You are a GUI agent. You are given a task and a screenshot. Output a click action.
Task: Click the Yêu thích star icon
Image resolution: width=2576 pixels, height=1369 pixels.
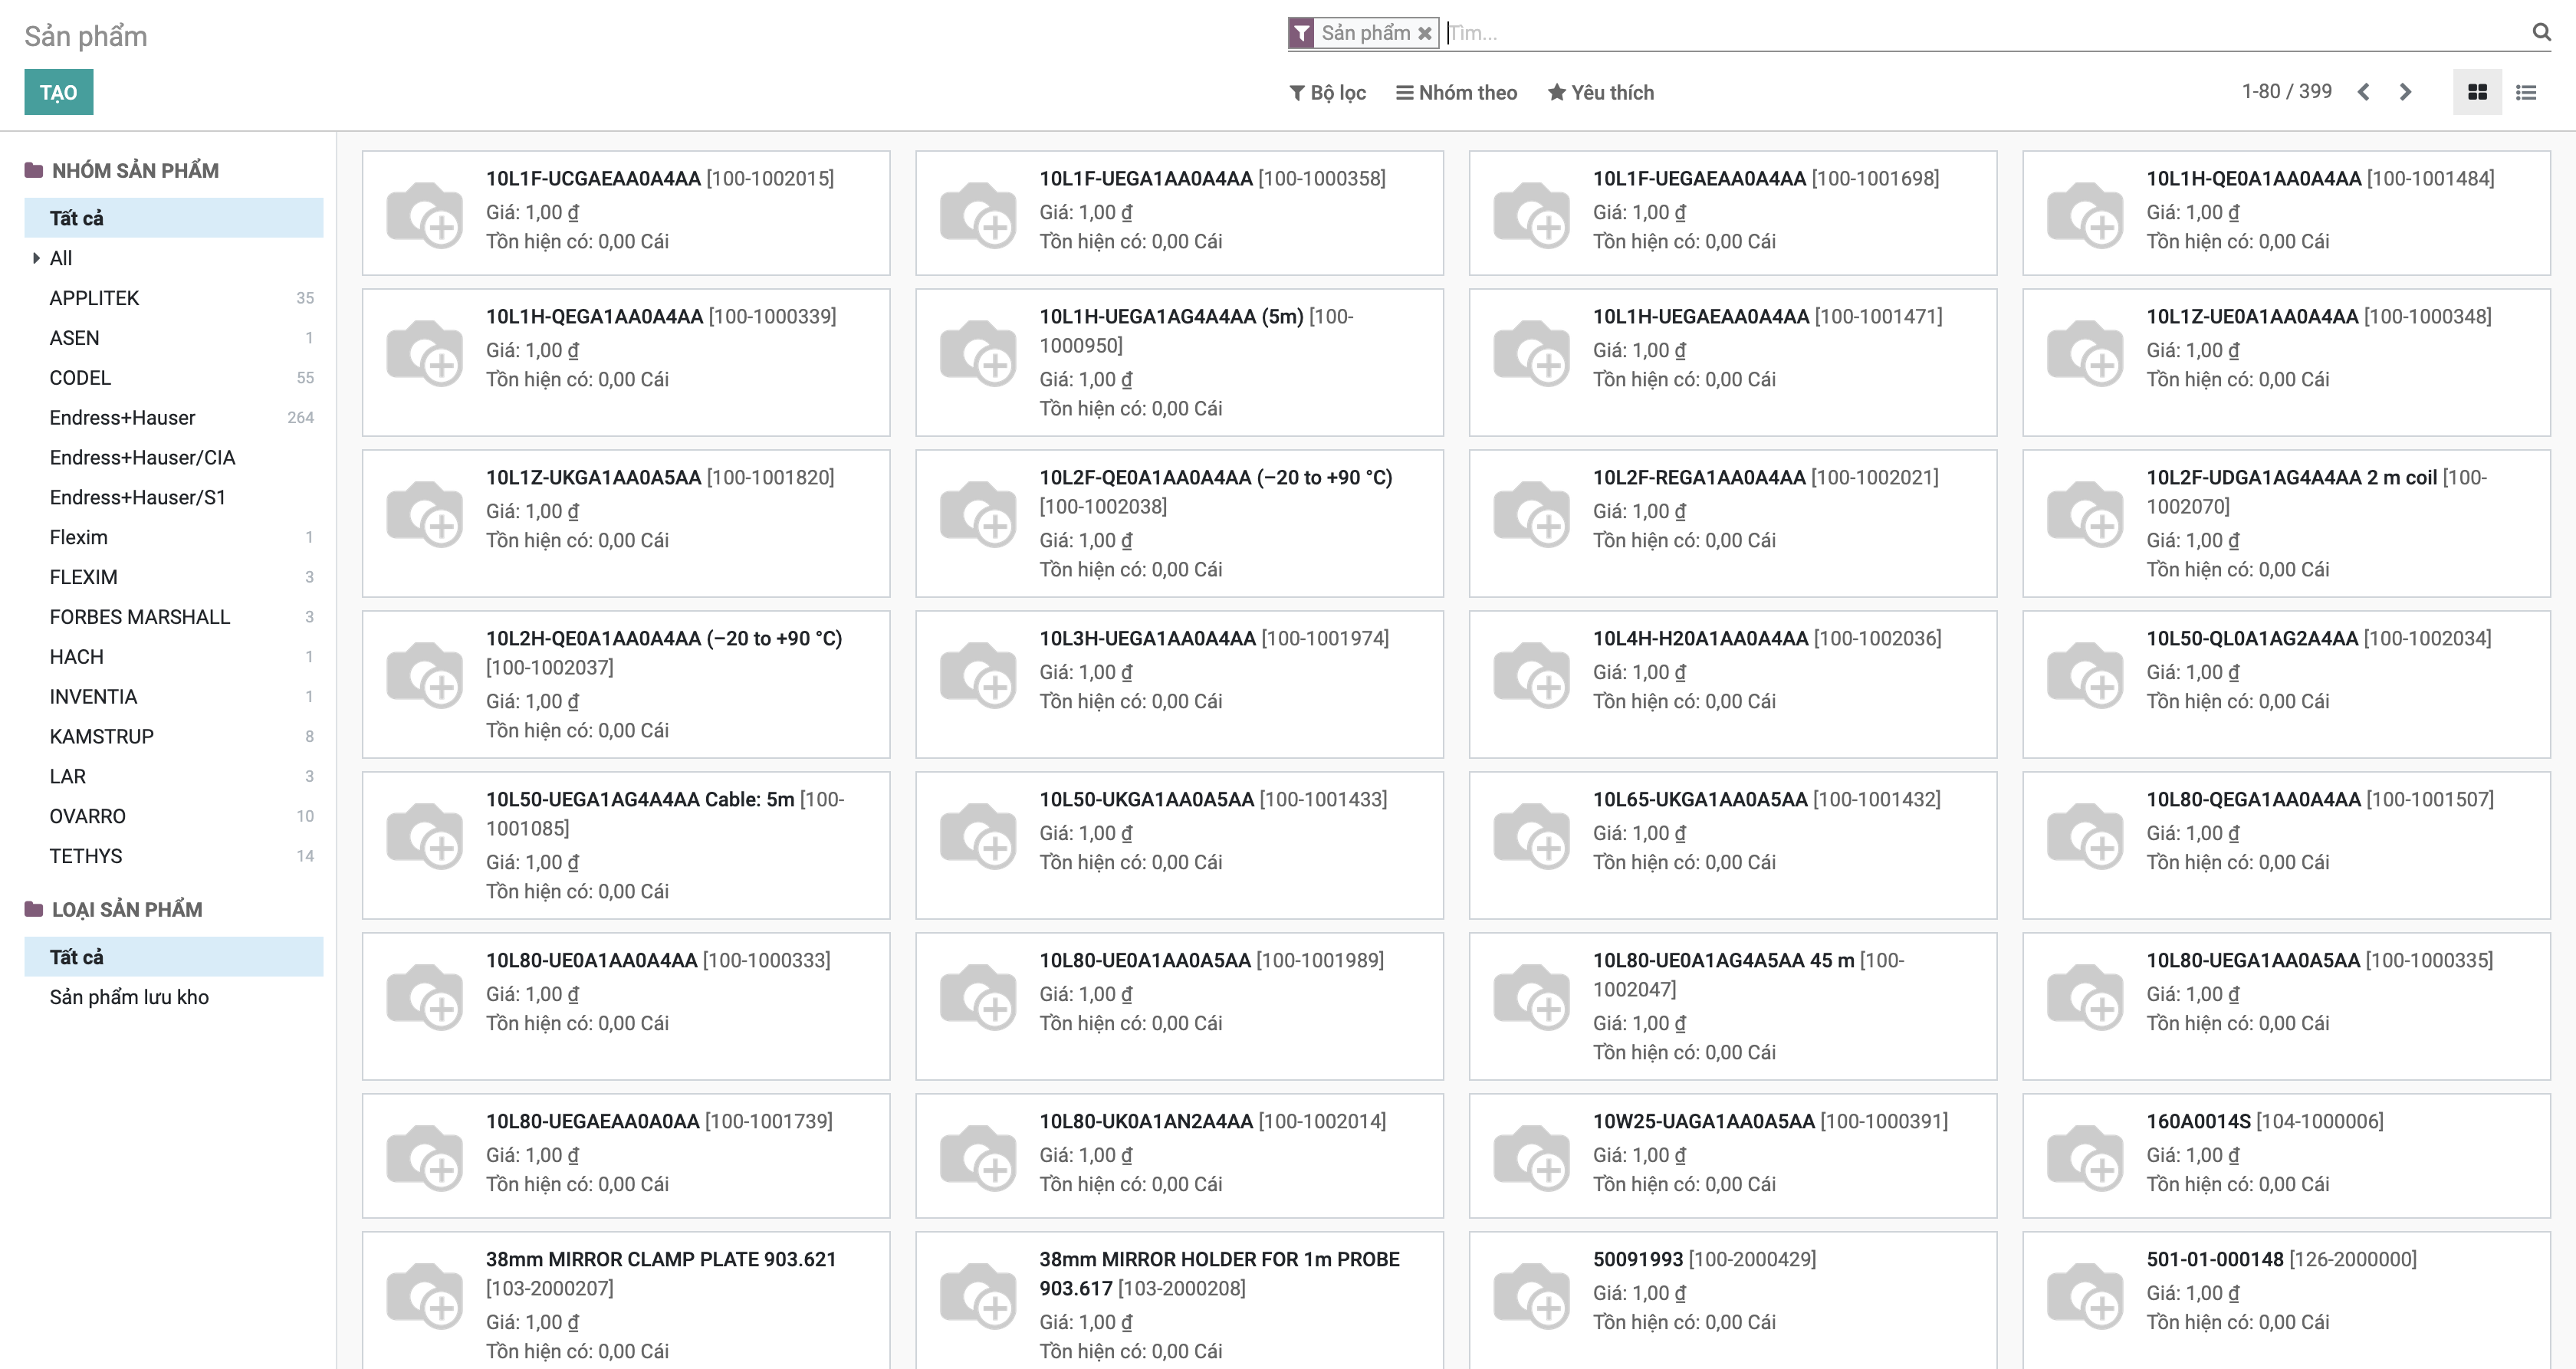click(1557, 92)
